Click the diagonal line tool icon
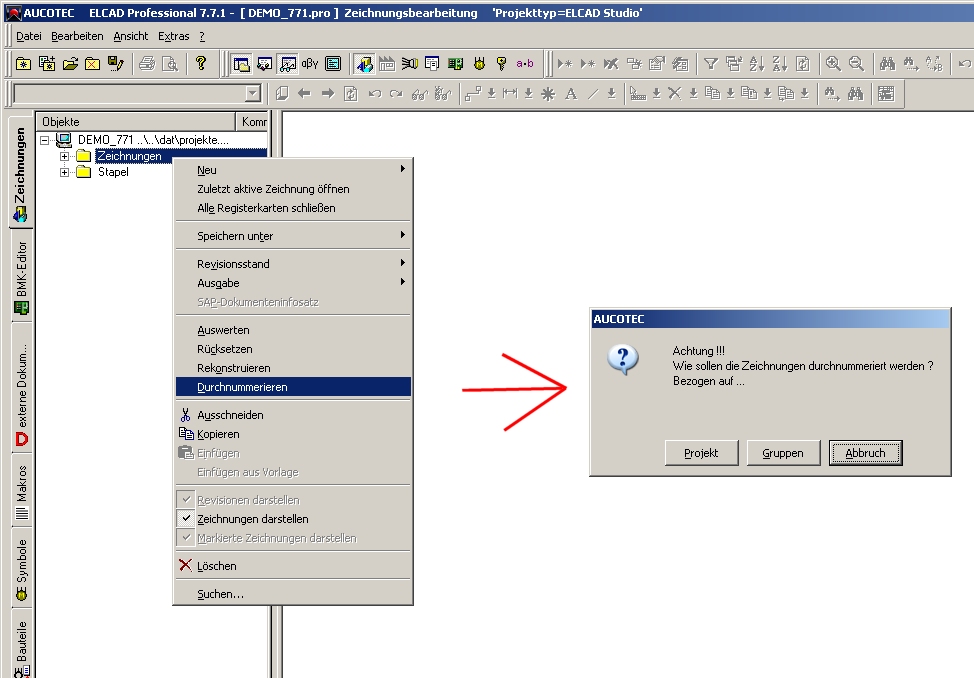Image resolution: width=974 pixels, height=678 pixels. [594, 94]
